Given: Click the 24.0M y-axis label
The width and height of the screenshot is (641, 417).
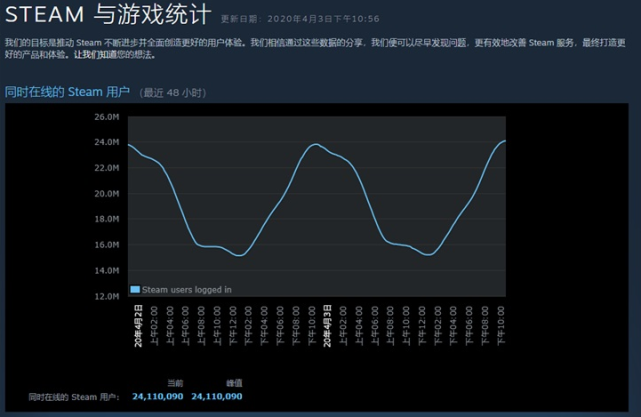Looking at the screenshot, I should pyautogui.click(x=107, y=142).
